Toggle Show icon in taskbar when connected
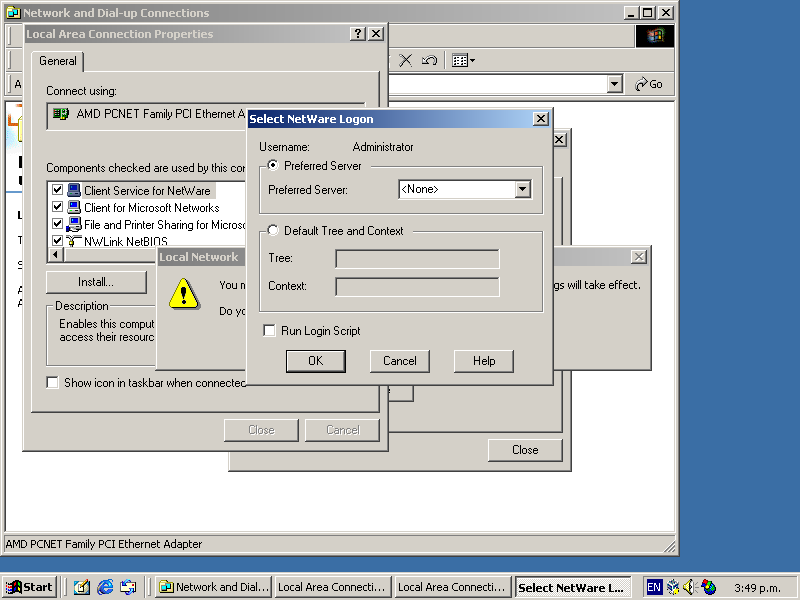800x600 pixels. click(x=52, y=382)
